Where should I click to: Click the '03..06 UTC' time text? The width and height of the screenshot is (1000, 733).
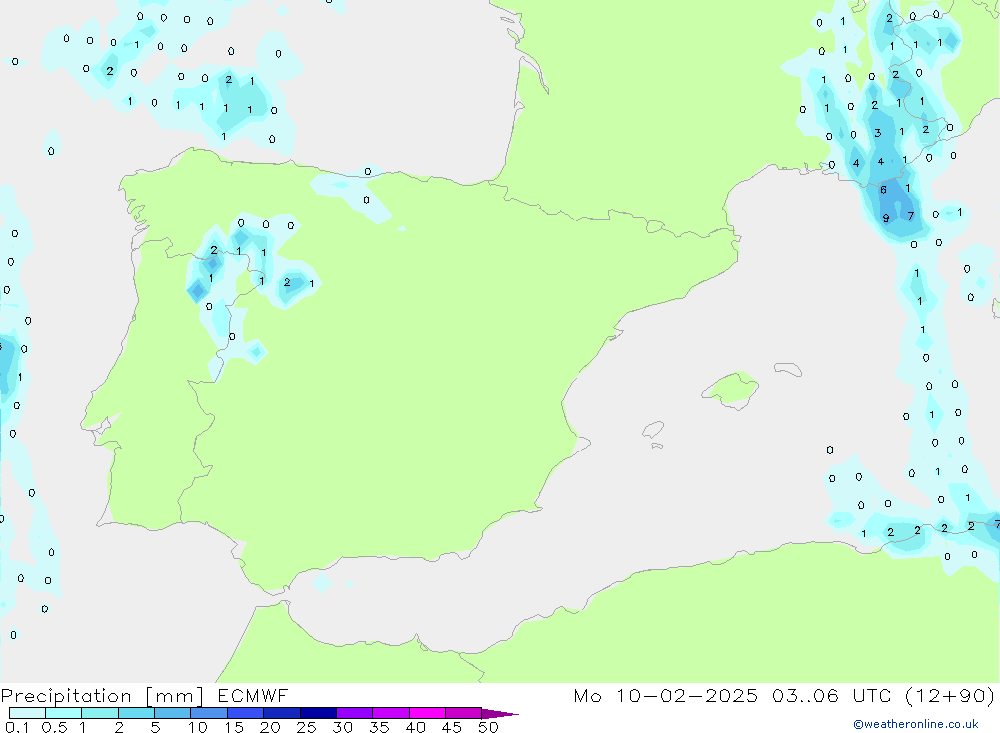pyautogui.click(x=831, y=695)
